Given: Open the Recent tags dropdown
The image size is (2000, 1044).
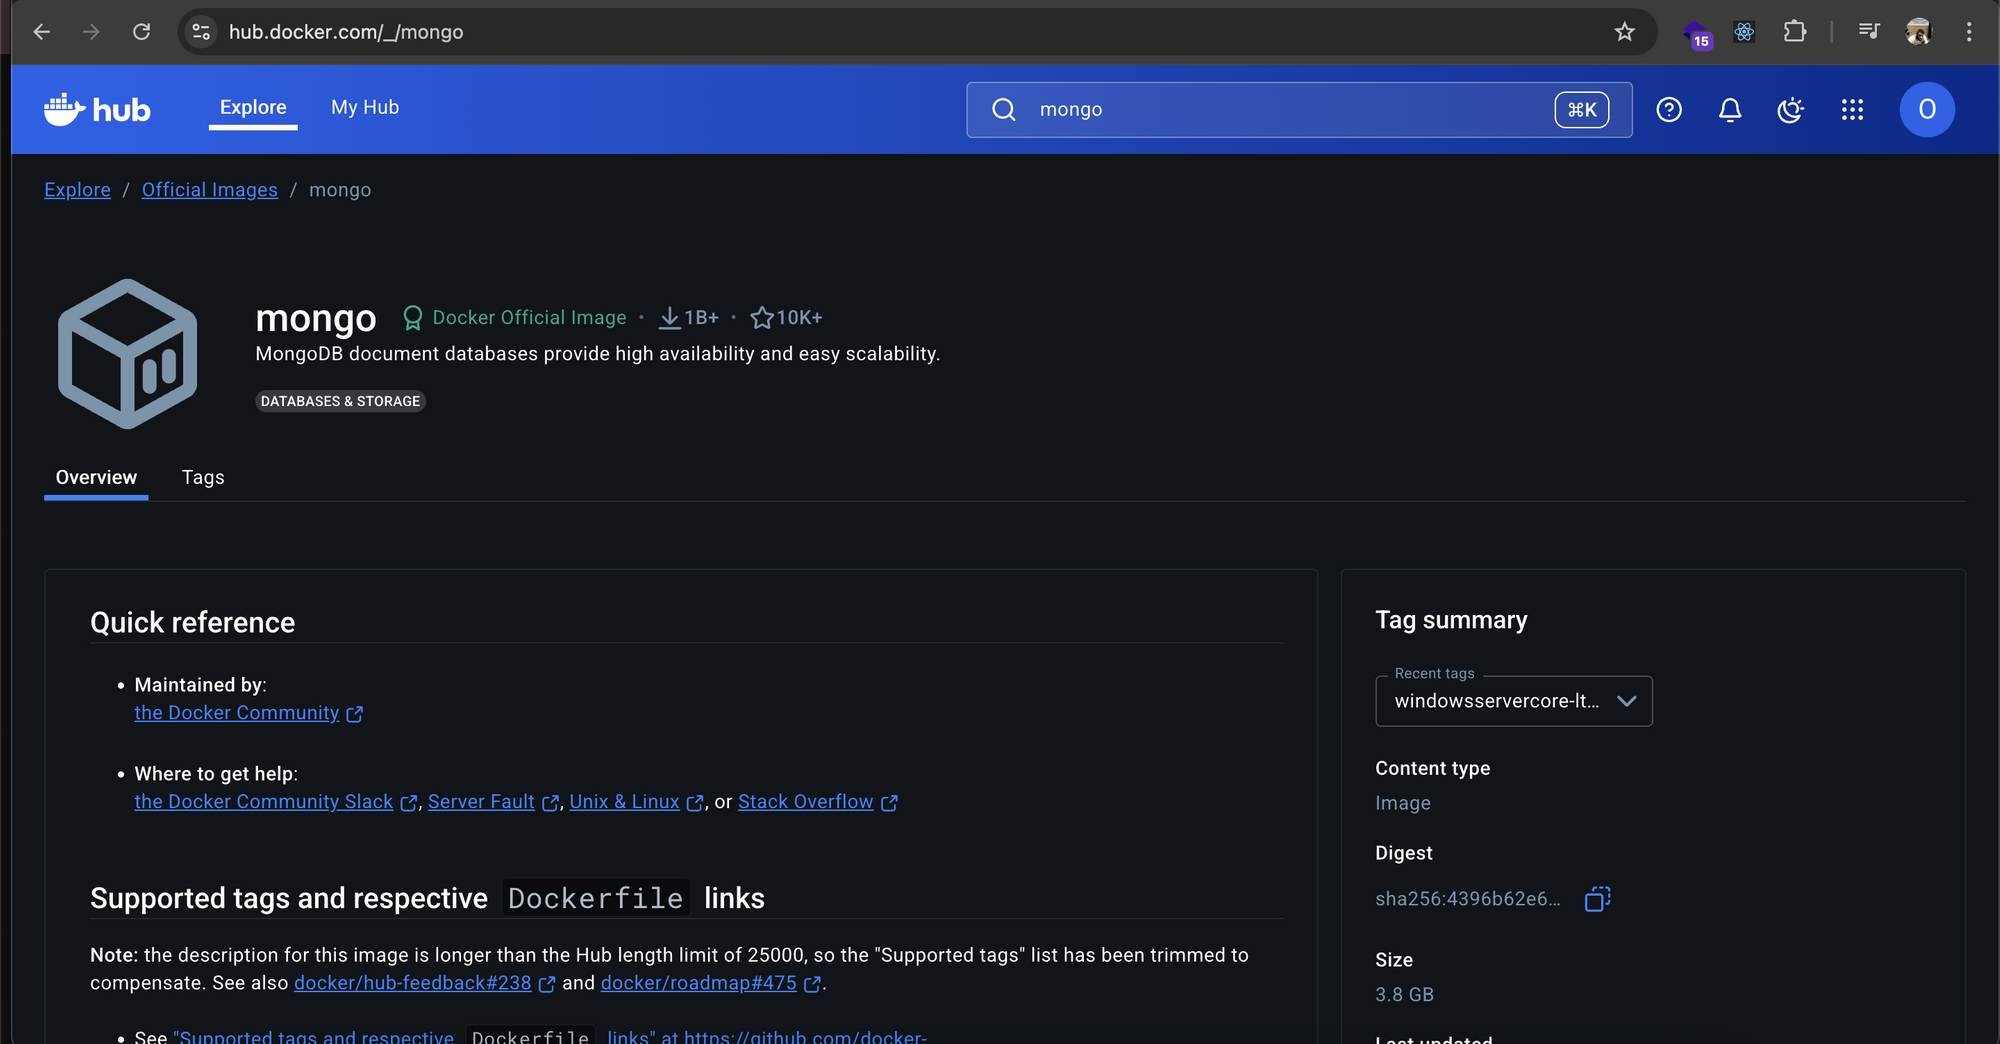Looking at the screenshot, I should point(1512,701).
